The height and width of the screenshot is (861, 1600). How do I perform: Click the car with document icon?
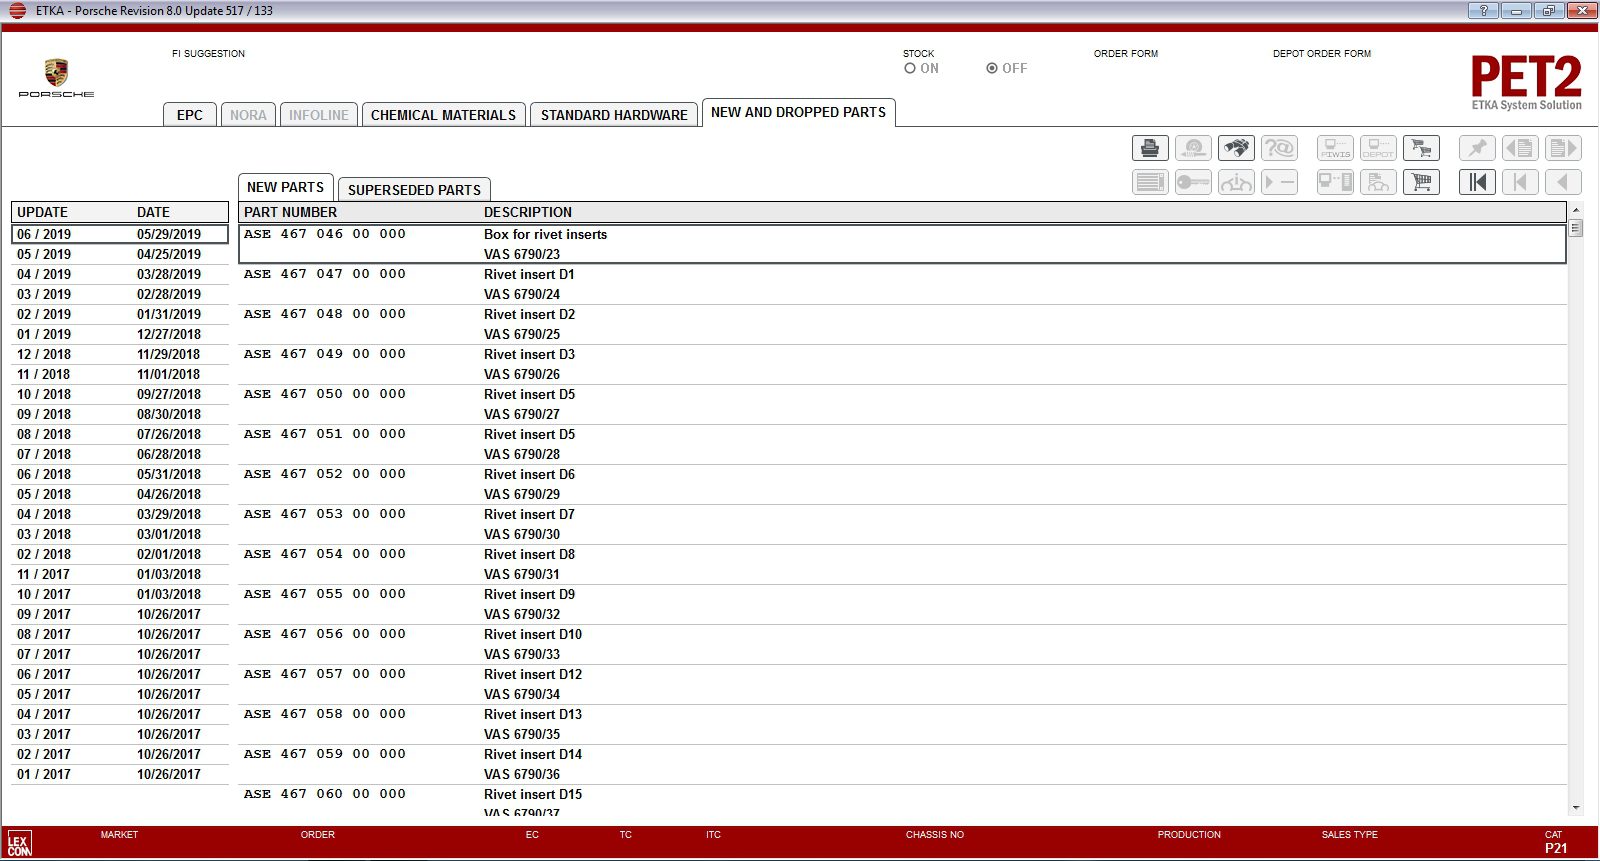(1378, 182)
